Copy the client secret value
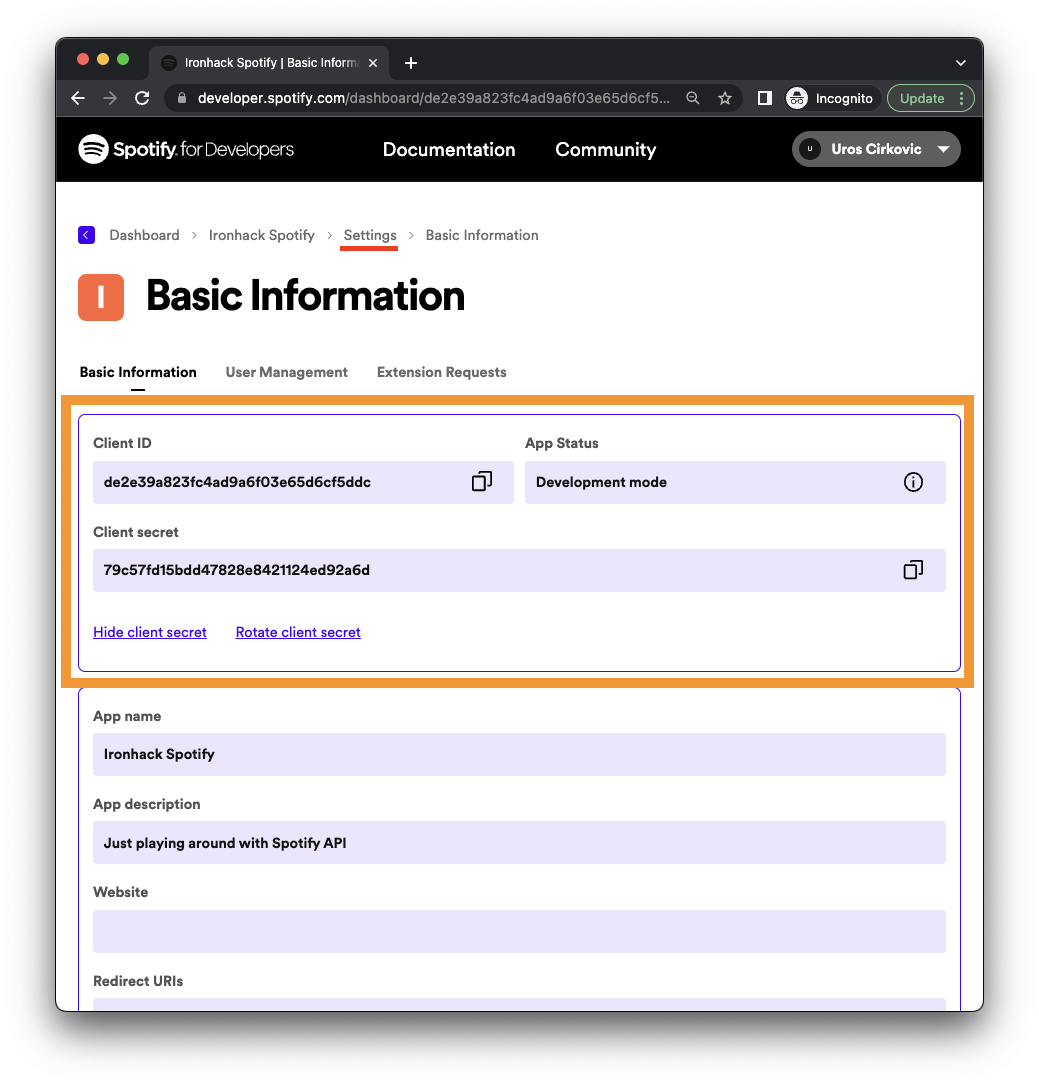The height and width of the screenshot is (1085, 1039). coord(913,569)
